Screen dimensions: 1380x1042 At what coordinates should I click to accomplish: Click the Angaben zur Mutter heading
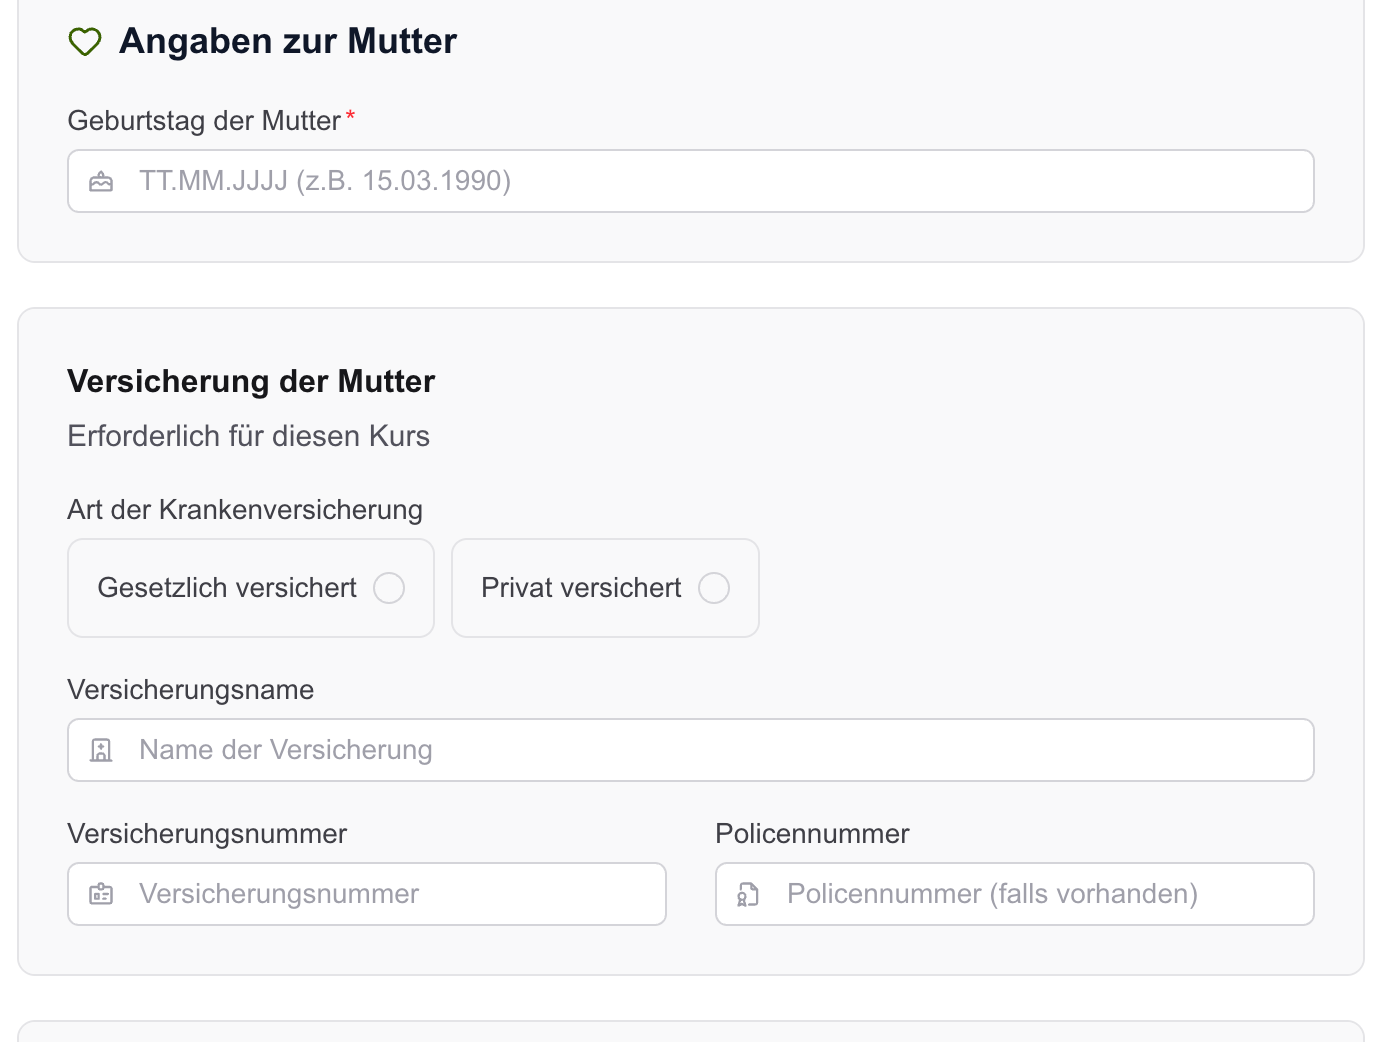(x=288, y=41)
